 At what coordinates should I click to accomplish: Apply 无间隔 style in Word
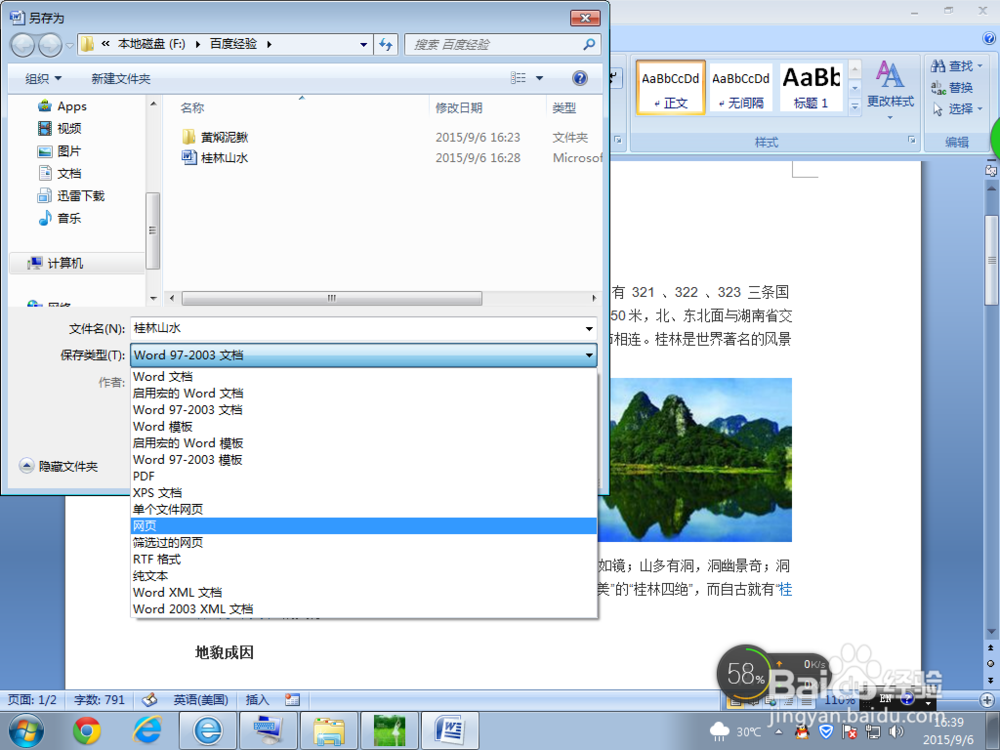(740, 88)
